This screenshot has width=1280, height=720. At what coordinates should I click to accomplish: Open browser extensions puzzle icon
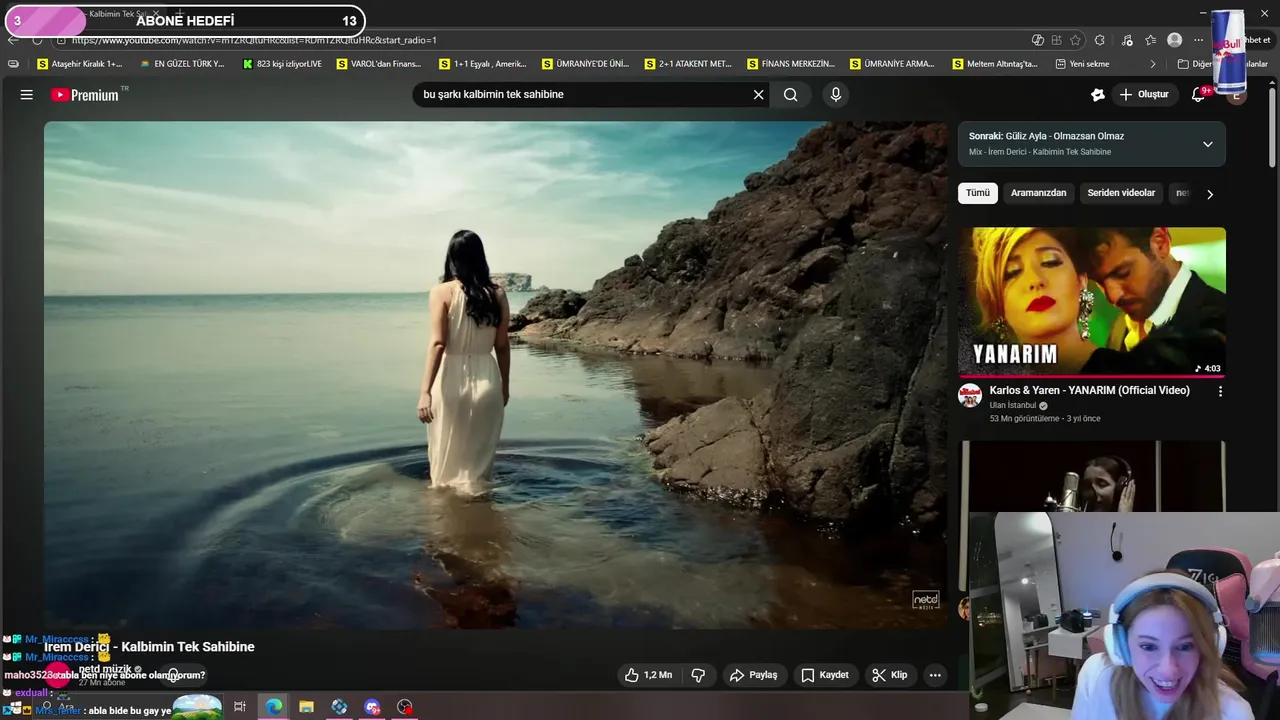click(1100, 40)
